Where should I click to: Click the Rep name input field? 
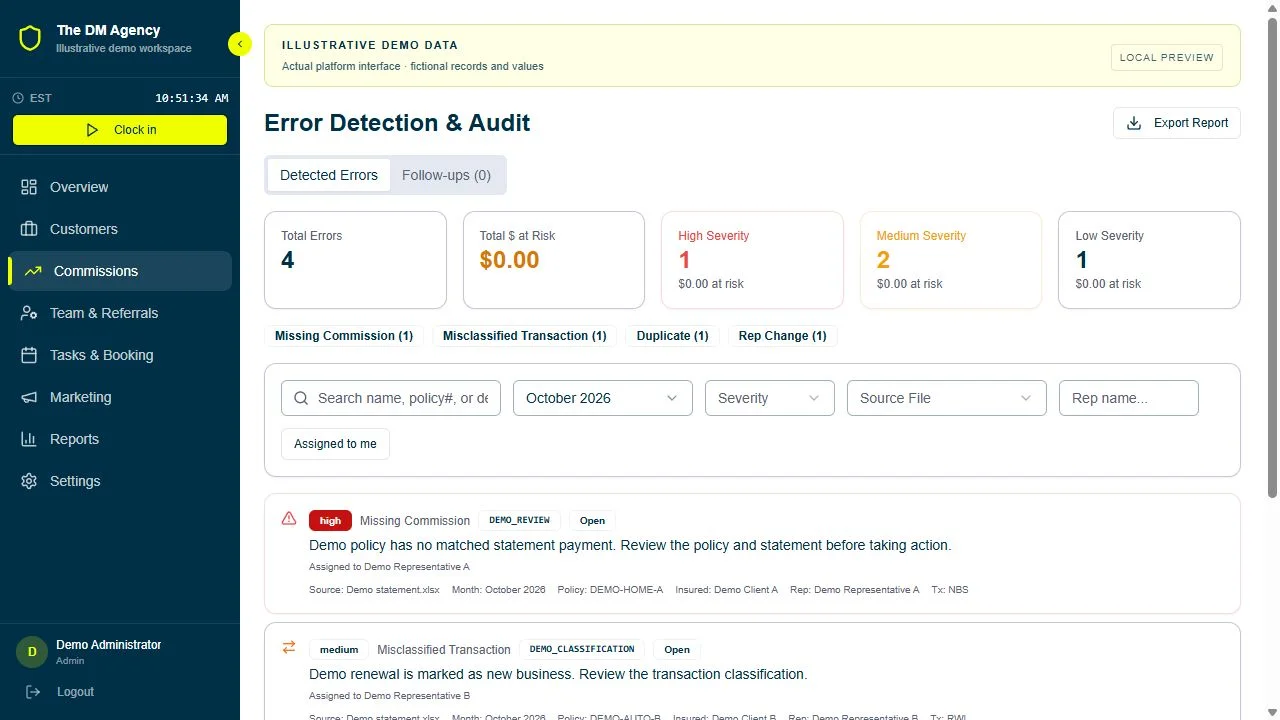1129,398
